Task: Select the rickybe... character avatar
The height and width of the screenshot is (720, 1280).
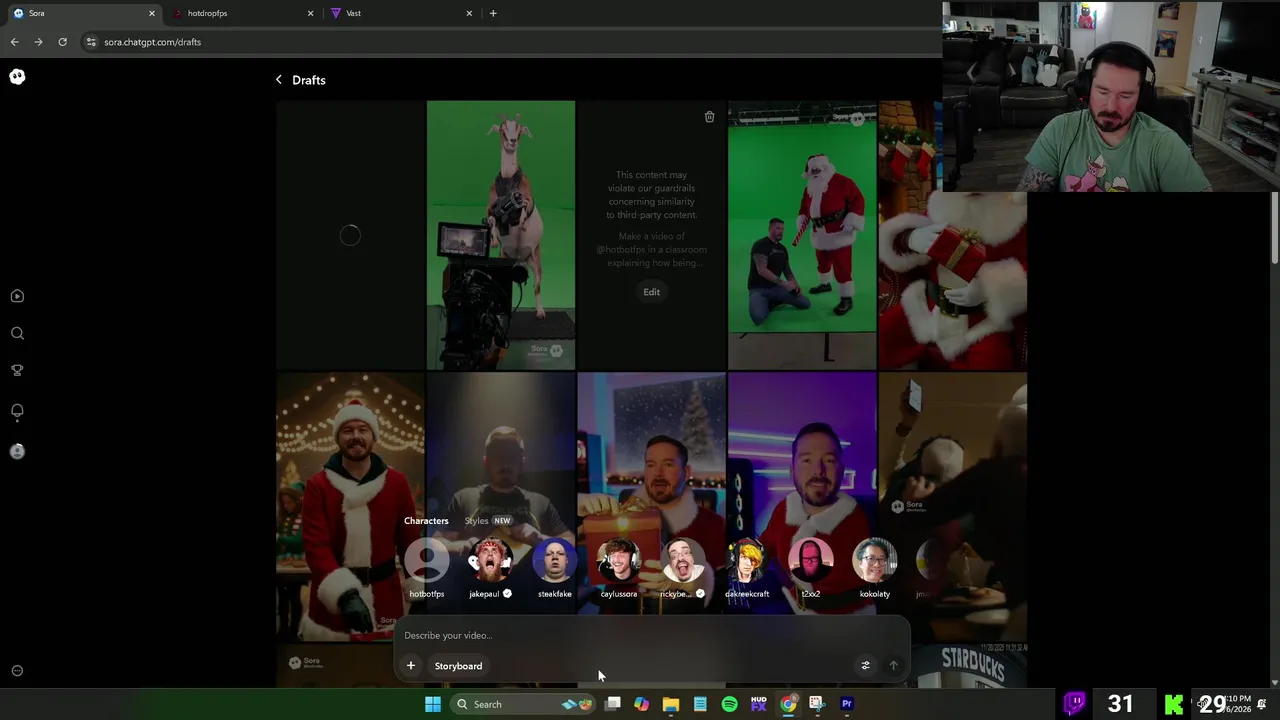Action: pyautogui.click(x=682, y=562)
